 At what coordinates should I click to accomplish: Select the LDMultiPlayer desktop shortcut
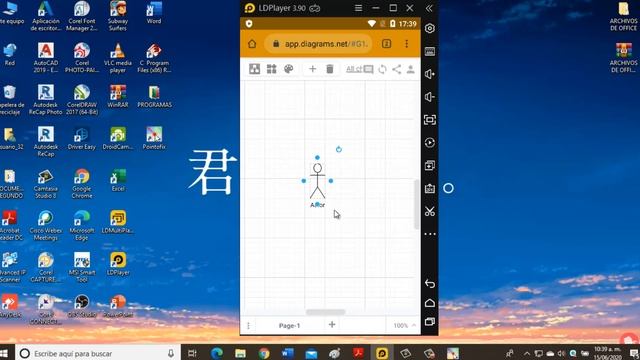pyautogui.click(x=118, y=222)
